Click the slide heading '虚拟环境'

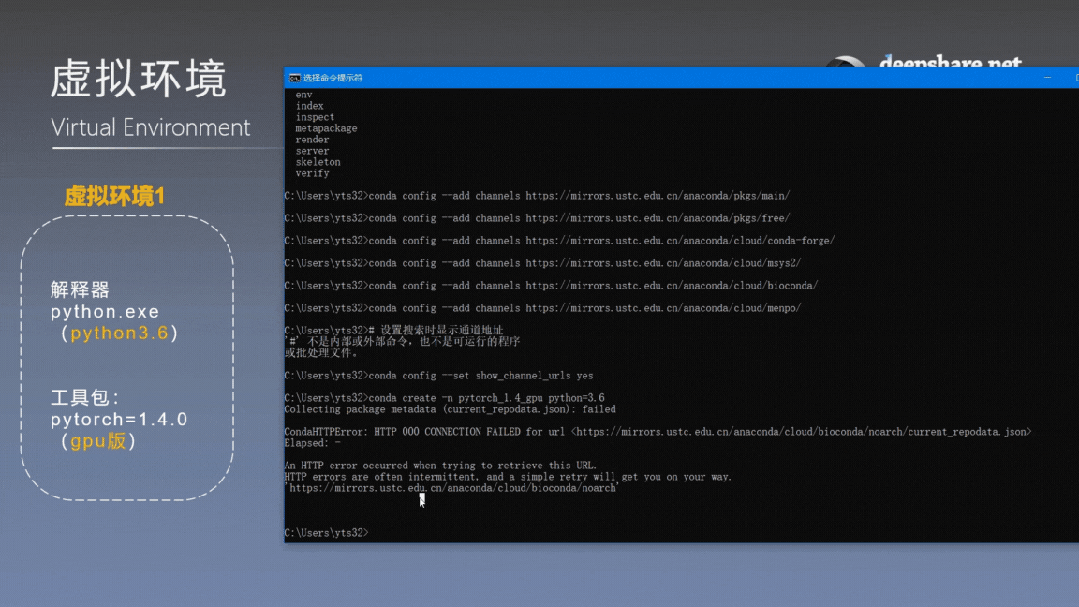[138, 78]
